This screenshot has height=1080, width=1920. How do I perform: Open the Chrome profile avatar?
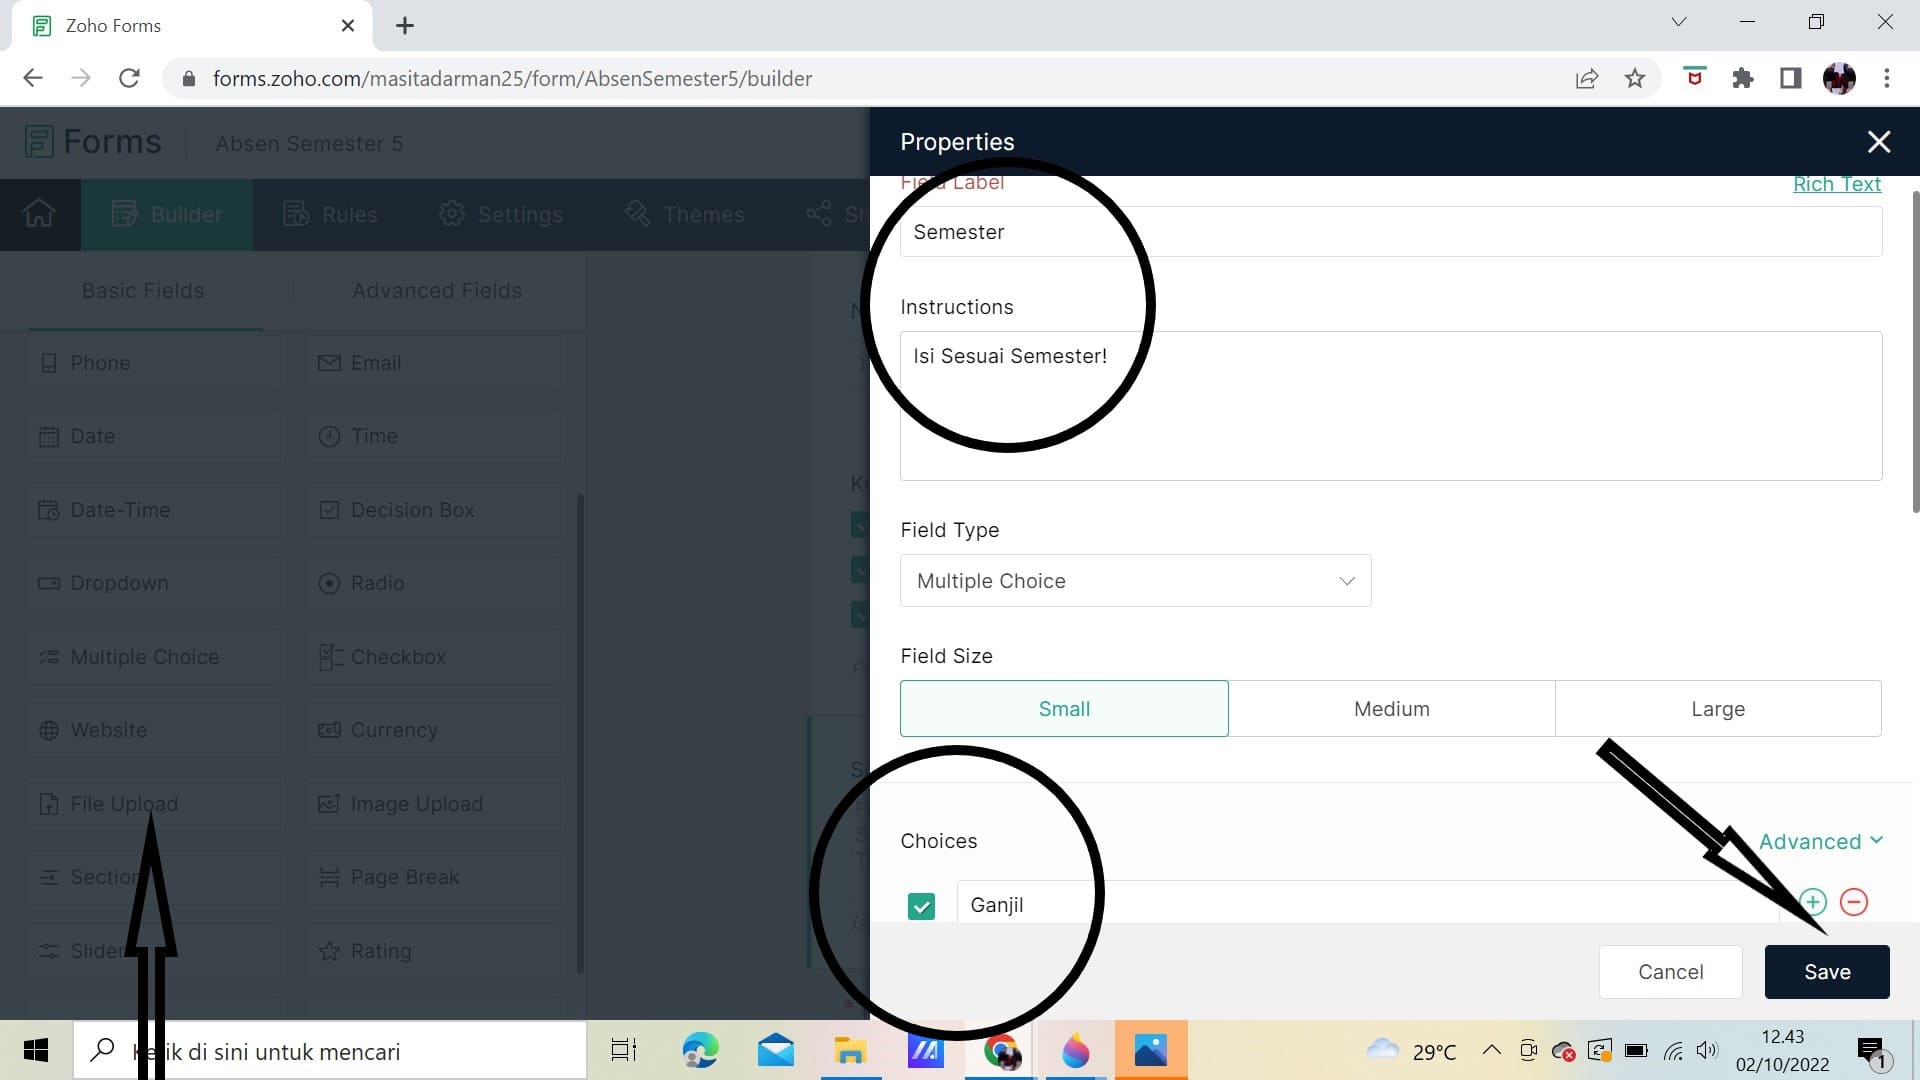click(1839, 78)
